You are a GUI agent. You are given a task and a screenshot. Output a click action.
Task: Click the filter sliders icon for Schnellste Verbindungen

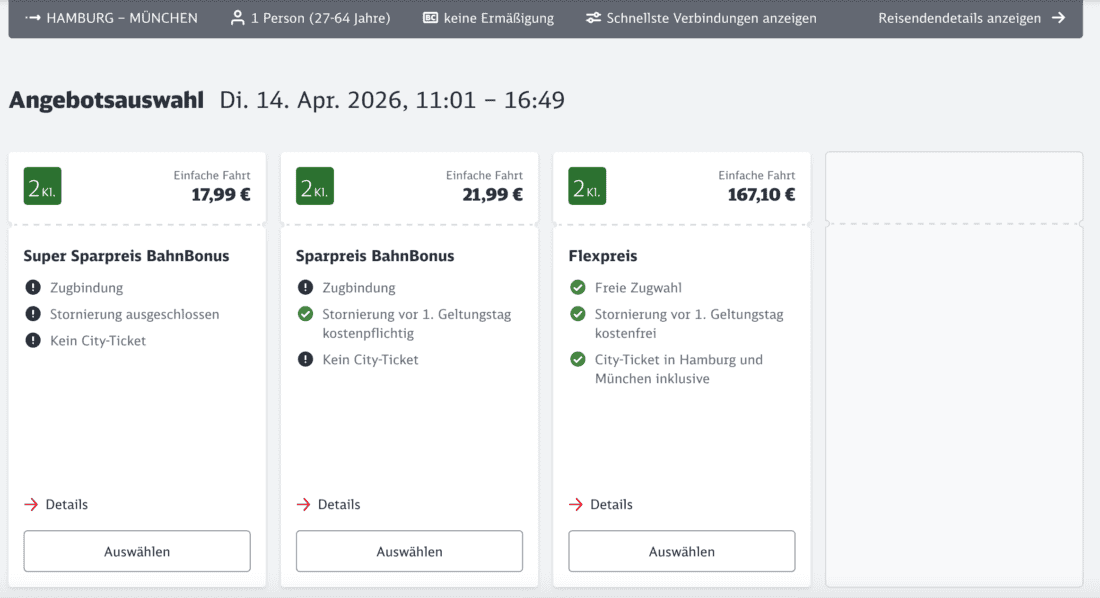pyautogui.click(x=593, y=18)
